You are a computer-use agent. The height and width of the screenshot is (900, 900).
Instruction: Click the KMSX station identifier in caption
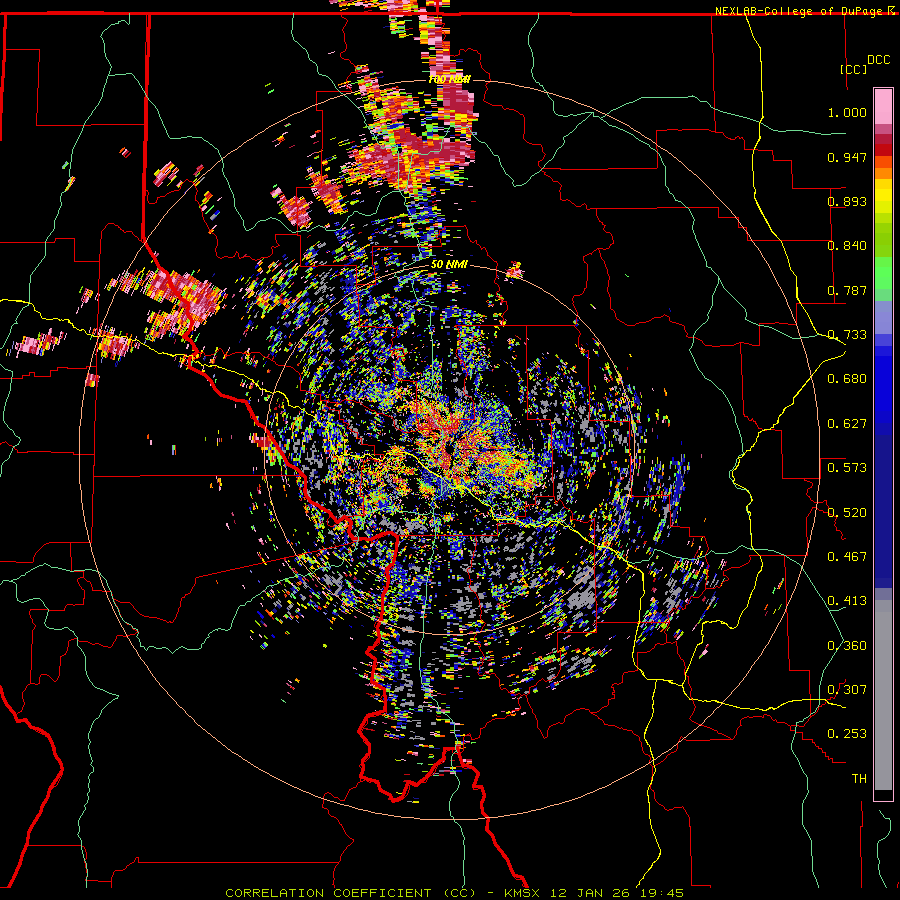click(x=524, y=893)
